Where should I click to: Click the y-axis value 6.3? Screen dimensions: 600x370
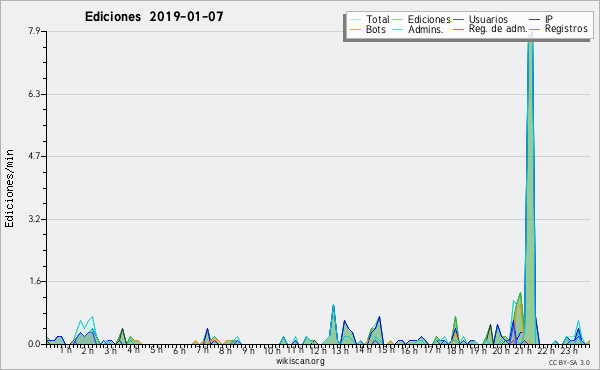click(34, 94)
